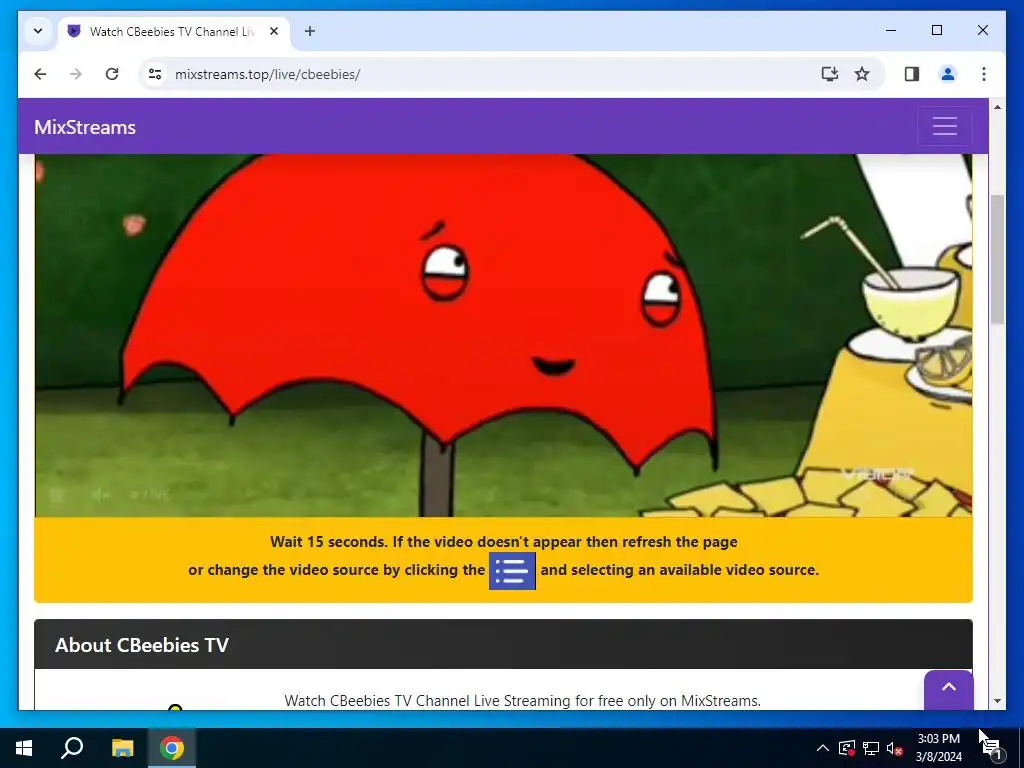Click 'Wait 15 seconds' notice text
Viewport: 1024px width, 768px height.
pyautogui.click(x=503, y=542)
